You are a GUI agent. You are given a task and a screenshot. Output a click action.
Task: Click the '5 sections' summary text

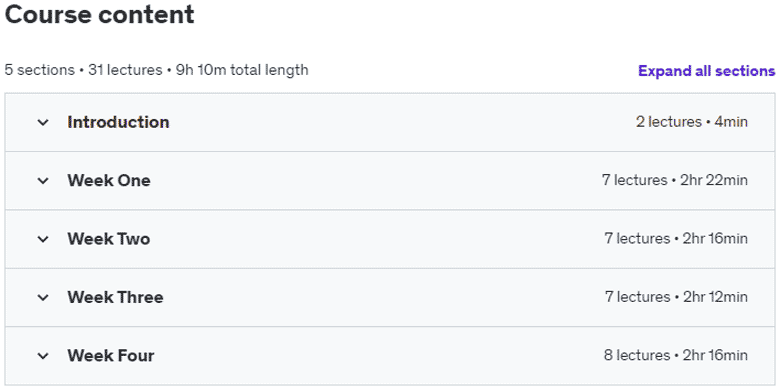click(39, 70)
